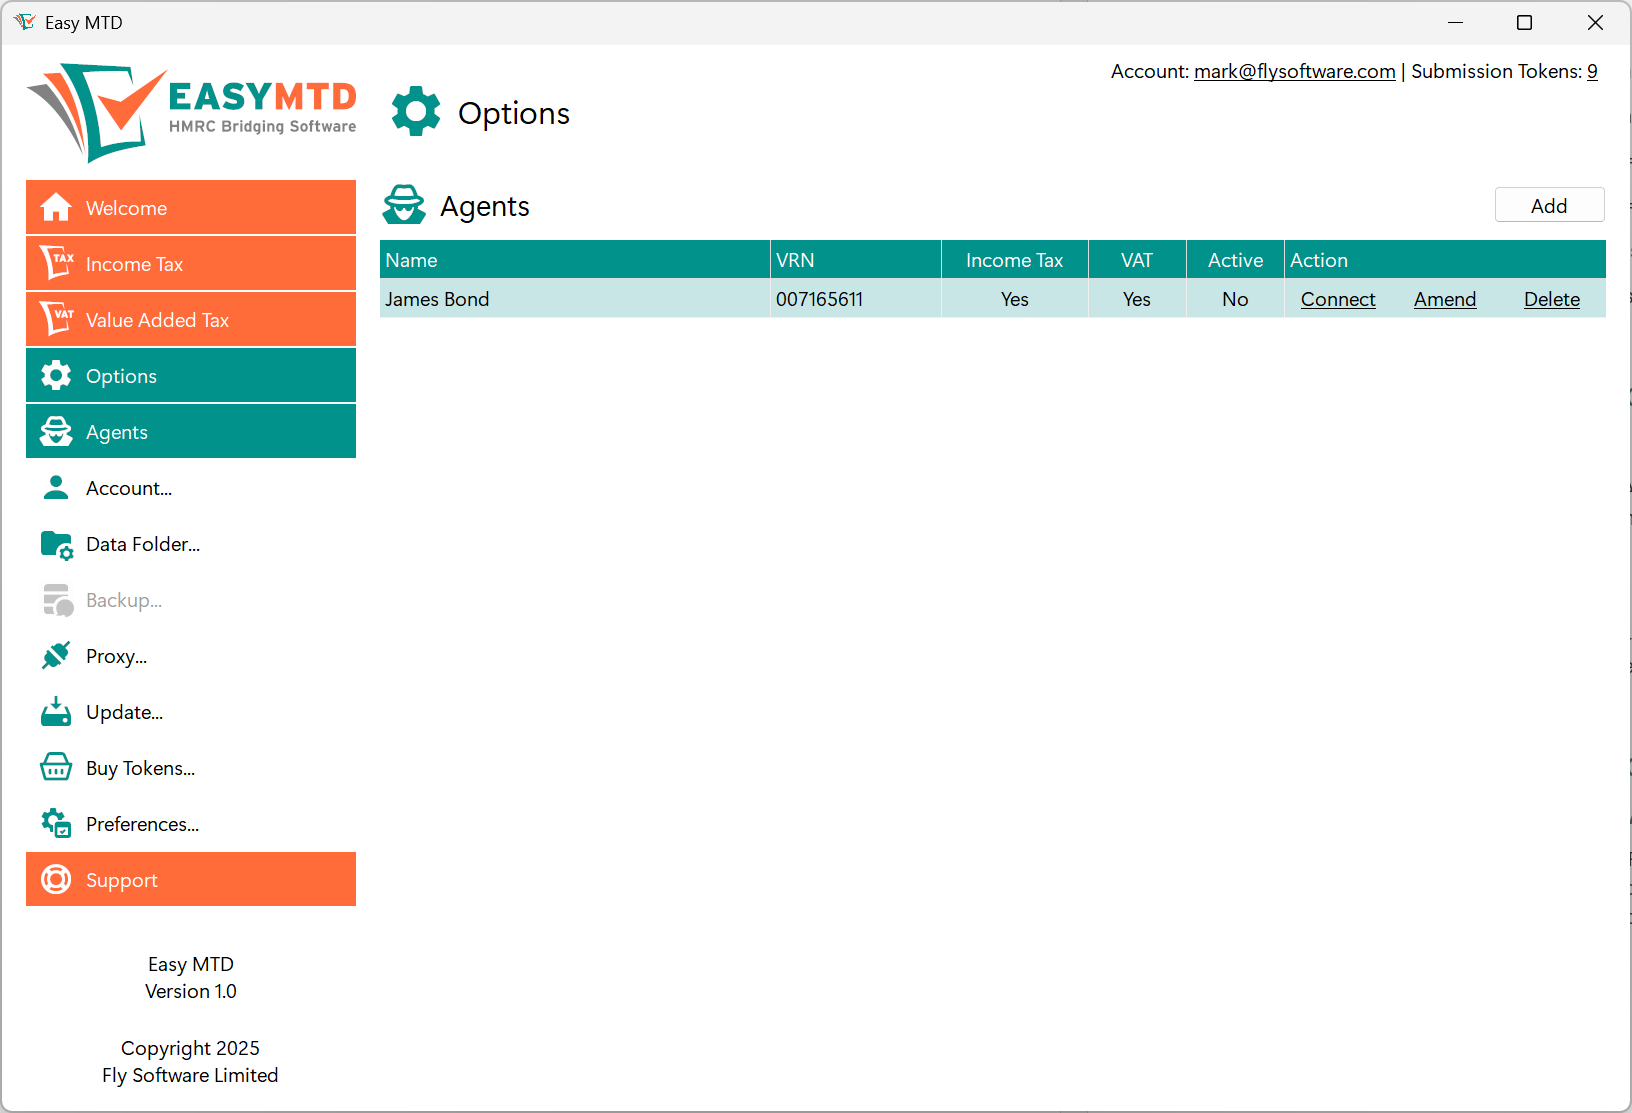Screen dimensions: 1632x1113
Task: Amend the James Bond agent record
Action: (x=1445, y=299)
